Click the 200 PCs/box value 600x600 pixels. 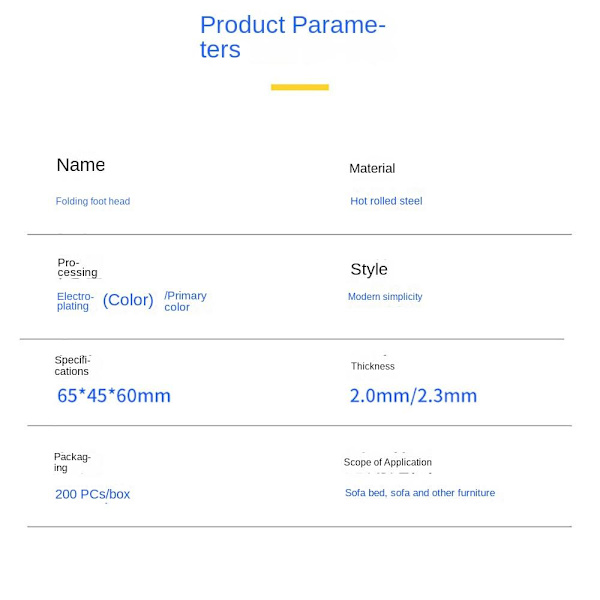point(92,494)
